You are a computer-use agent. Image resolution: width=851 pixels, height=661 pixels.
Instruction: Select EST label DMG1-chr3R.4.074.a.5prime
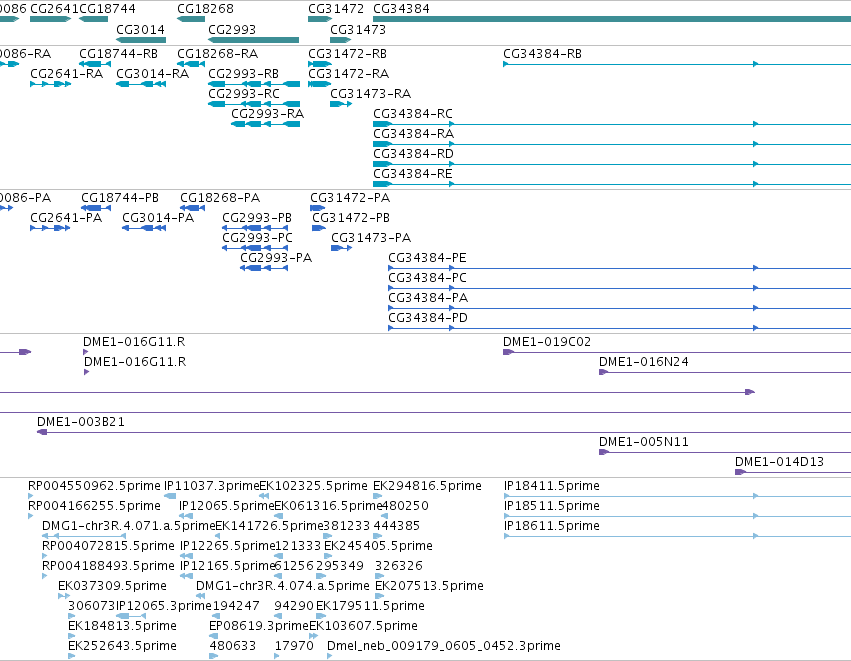283,586
